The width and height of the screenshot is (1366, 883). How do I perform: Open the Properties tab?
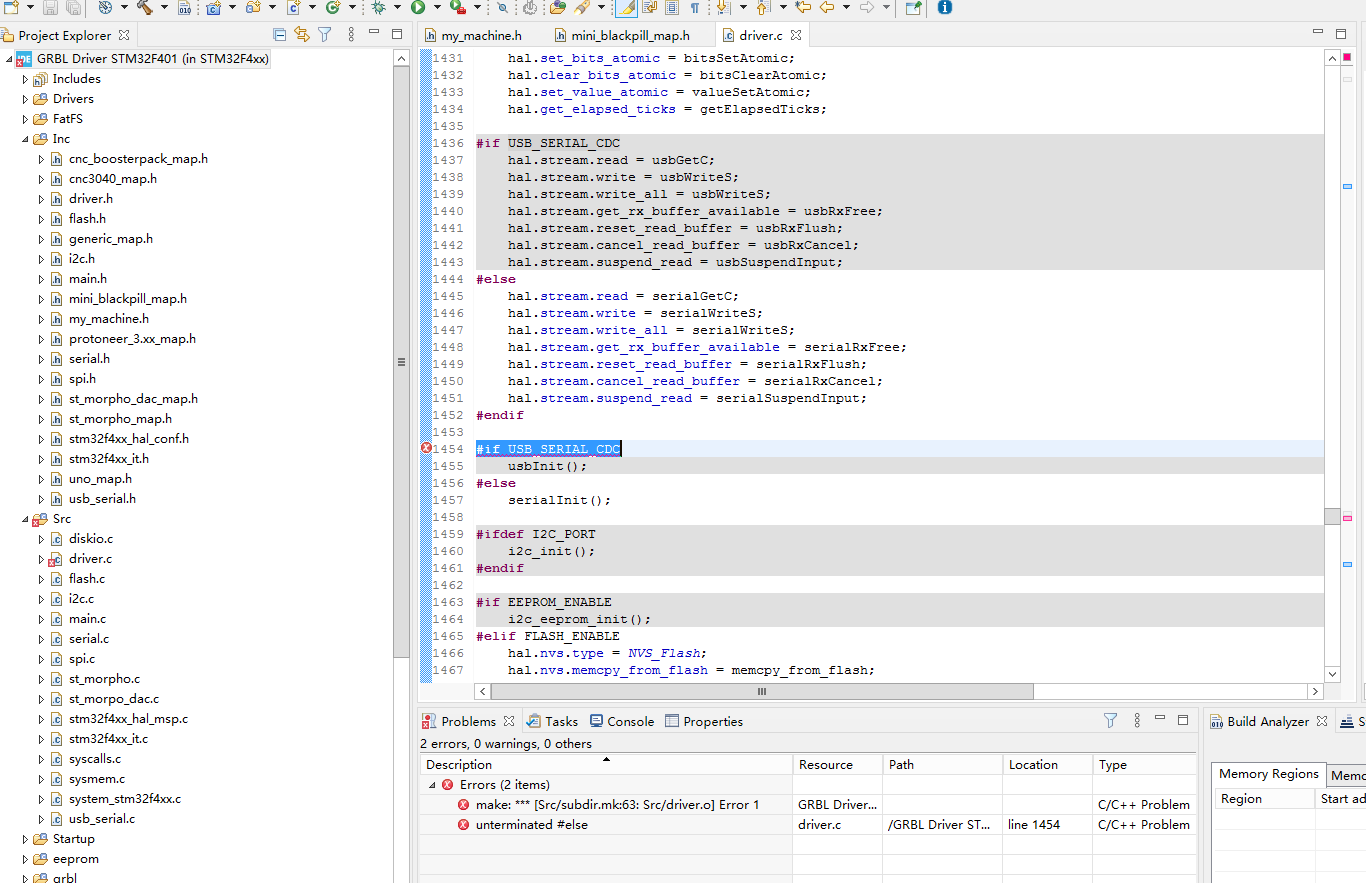[704, 721]
